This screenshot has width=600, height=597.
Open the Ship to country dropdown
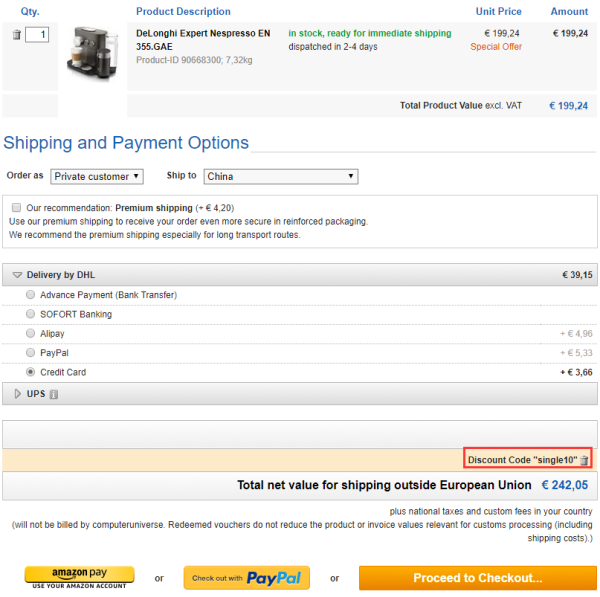coord(281,176)
